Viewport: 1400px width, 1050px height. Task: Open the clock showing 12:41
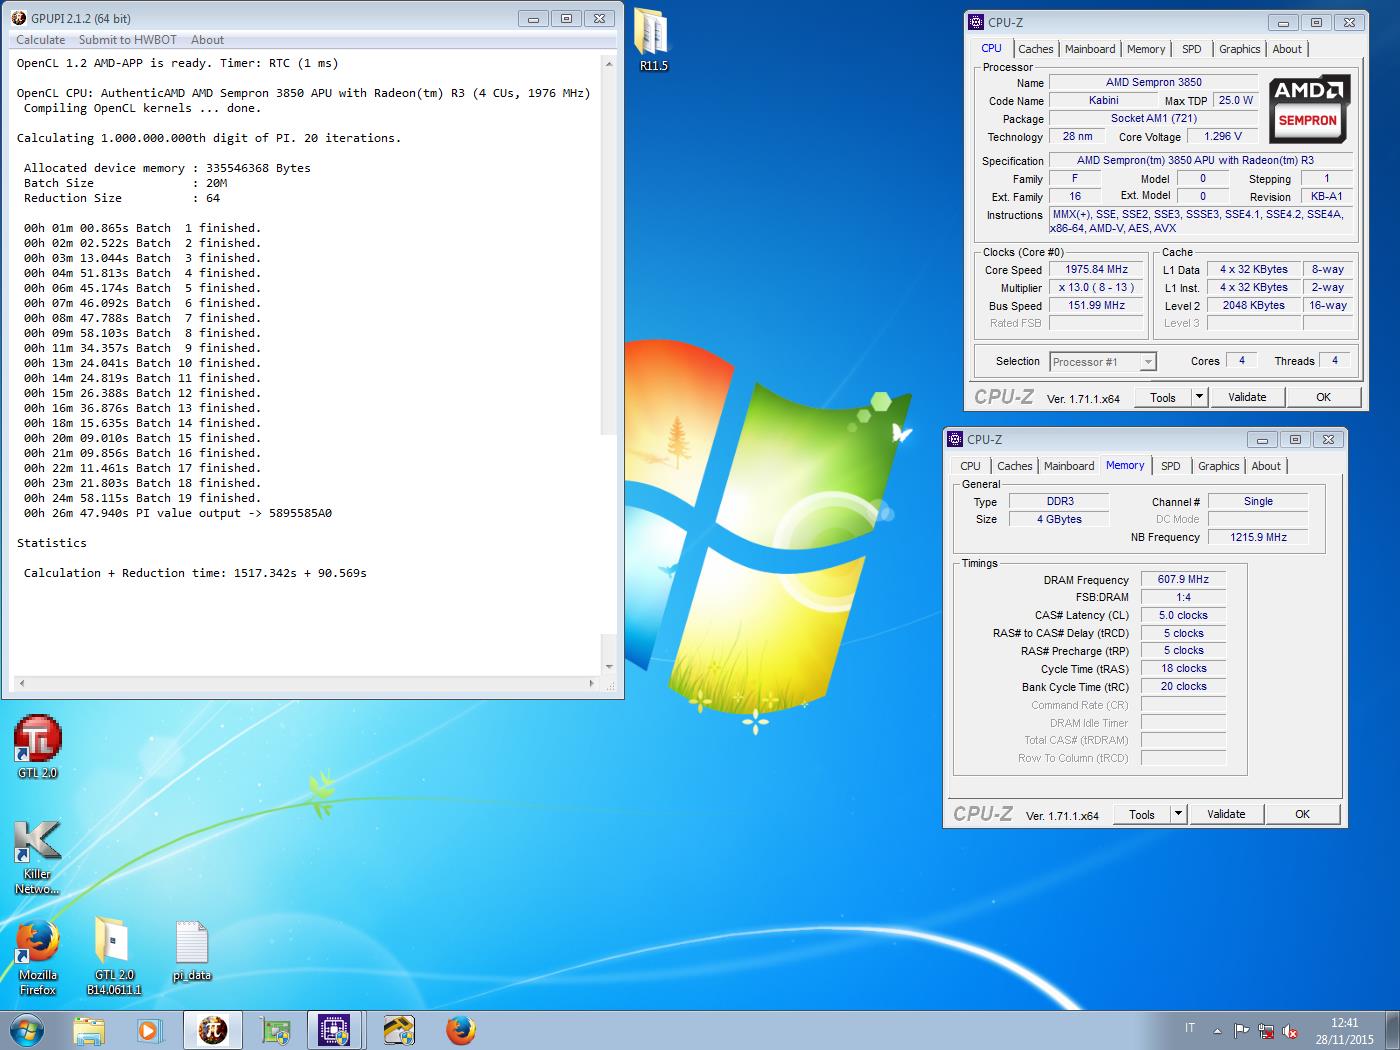tap(1344, 1031)
